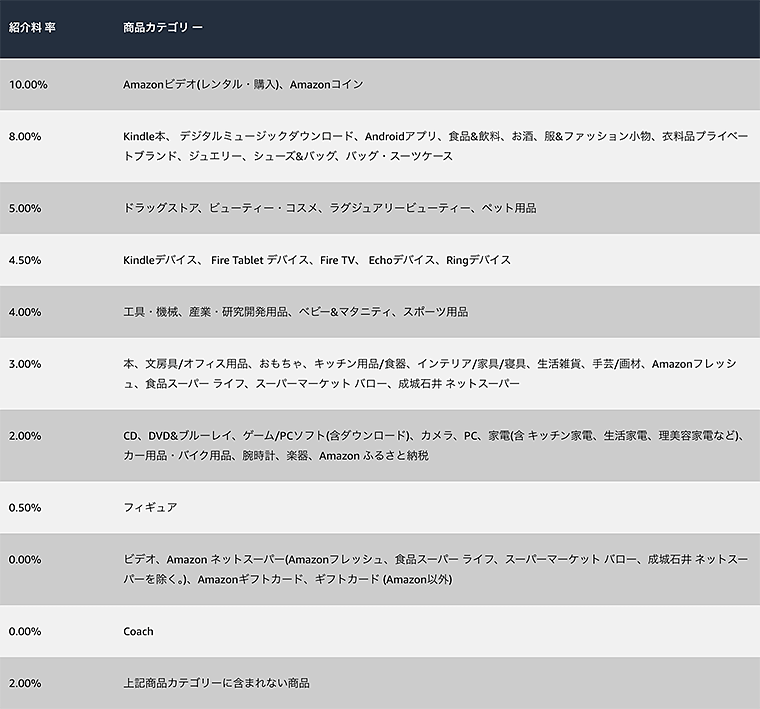The image size is (760, 709).
Task: Select the 3.00% rate cell
Action: (x=25, y=364)
